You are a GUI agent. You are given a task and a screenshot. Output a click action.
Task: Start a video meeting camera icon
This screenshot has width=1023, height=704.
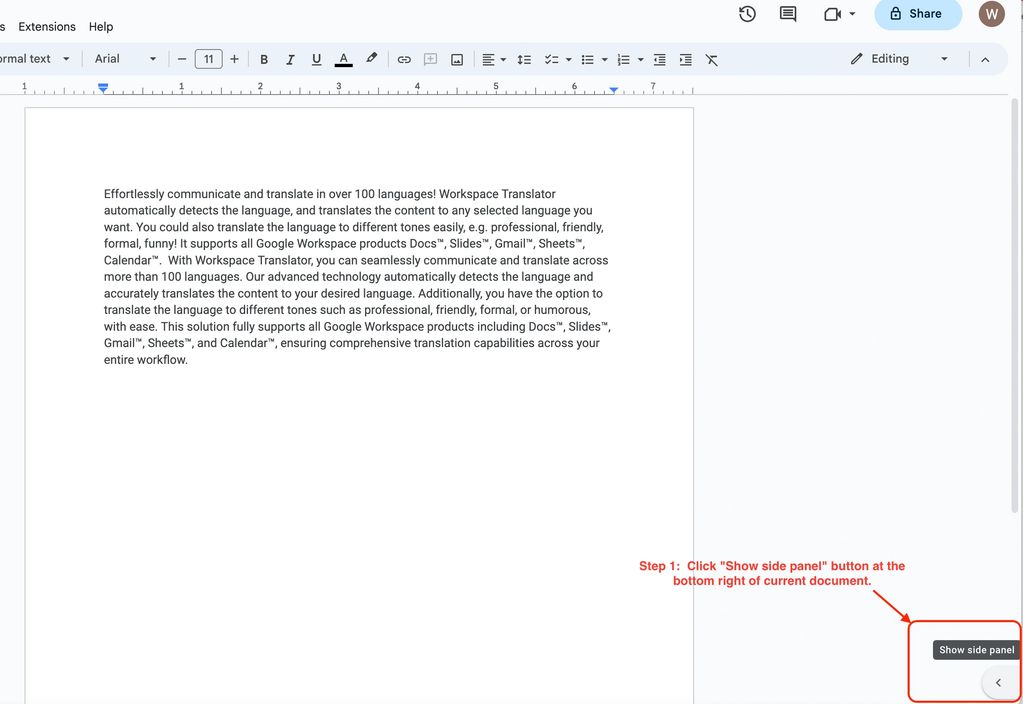pyautogui.click(x=832, y=14)
